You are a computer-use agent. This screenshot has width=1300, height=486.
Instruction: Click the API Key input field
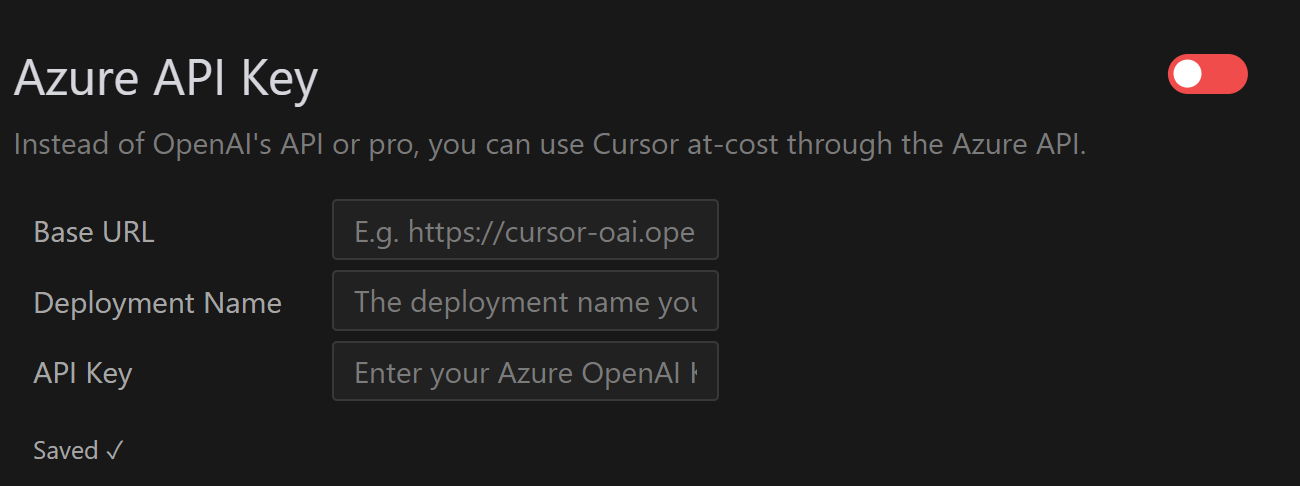click(525, 371)
